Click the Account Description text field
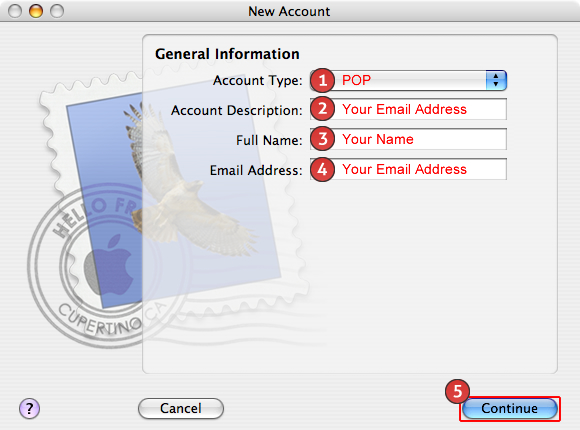The height and width of the screenshot is (430, 580). [408, 109]
